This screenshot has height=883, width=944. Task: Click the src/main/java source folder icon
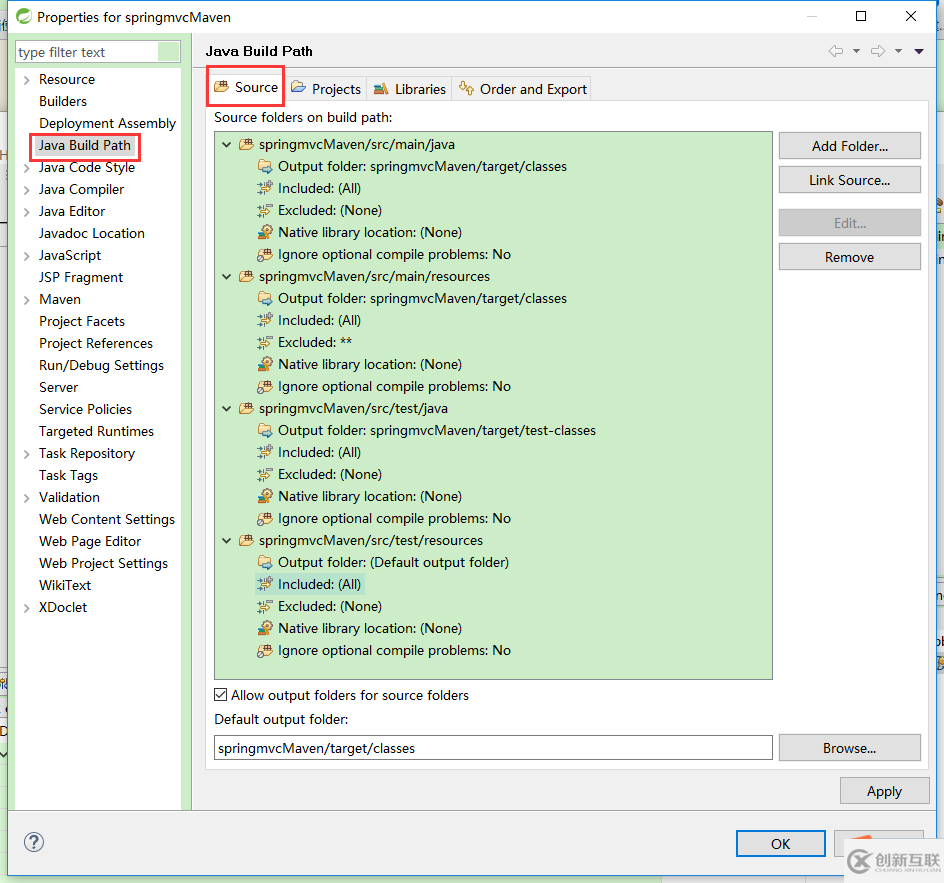[246, 144]
